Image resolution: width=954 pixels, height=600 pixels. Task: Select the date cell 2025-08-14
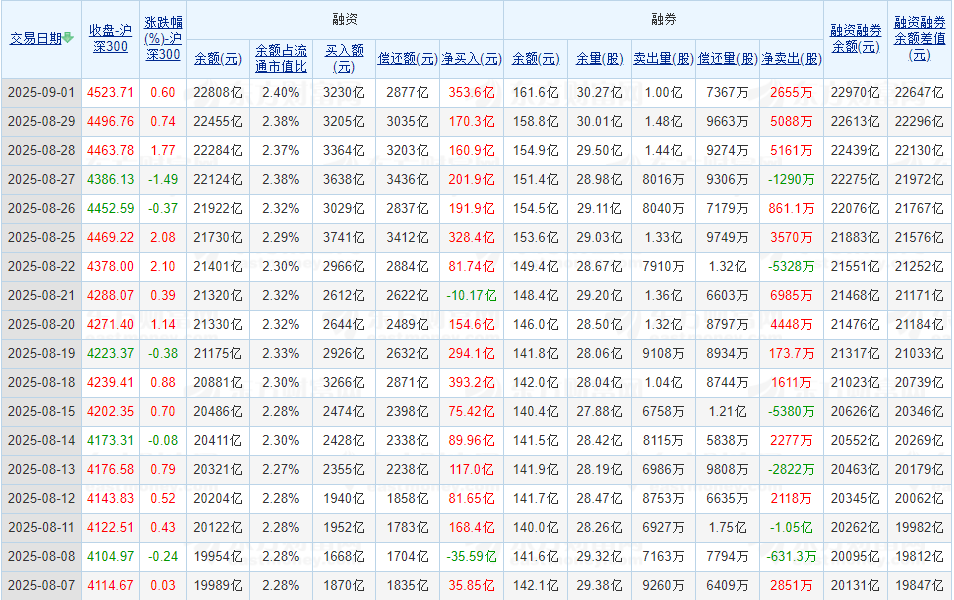(x=41, y=441)
